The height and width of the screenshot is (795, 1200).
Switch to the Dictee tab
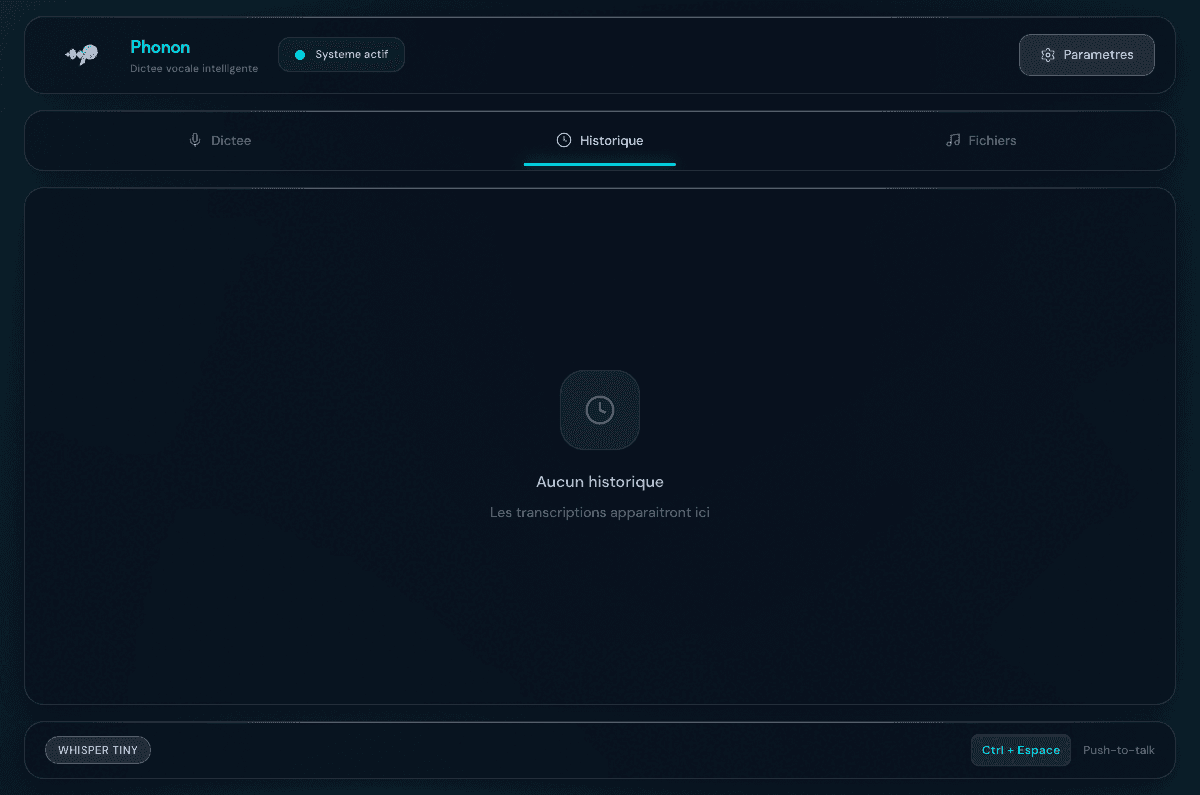220,140
